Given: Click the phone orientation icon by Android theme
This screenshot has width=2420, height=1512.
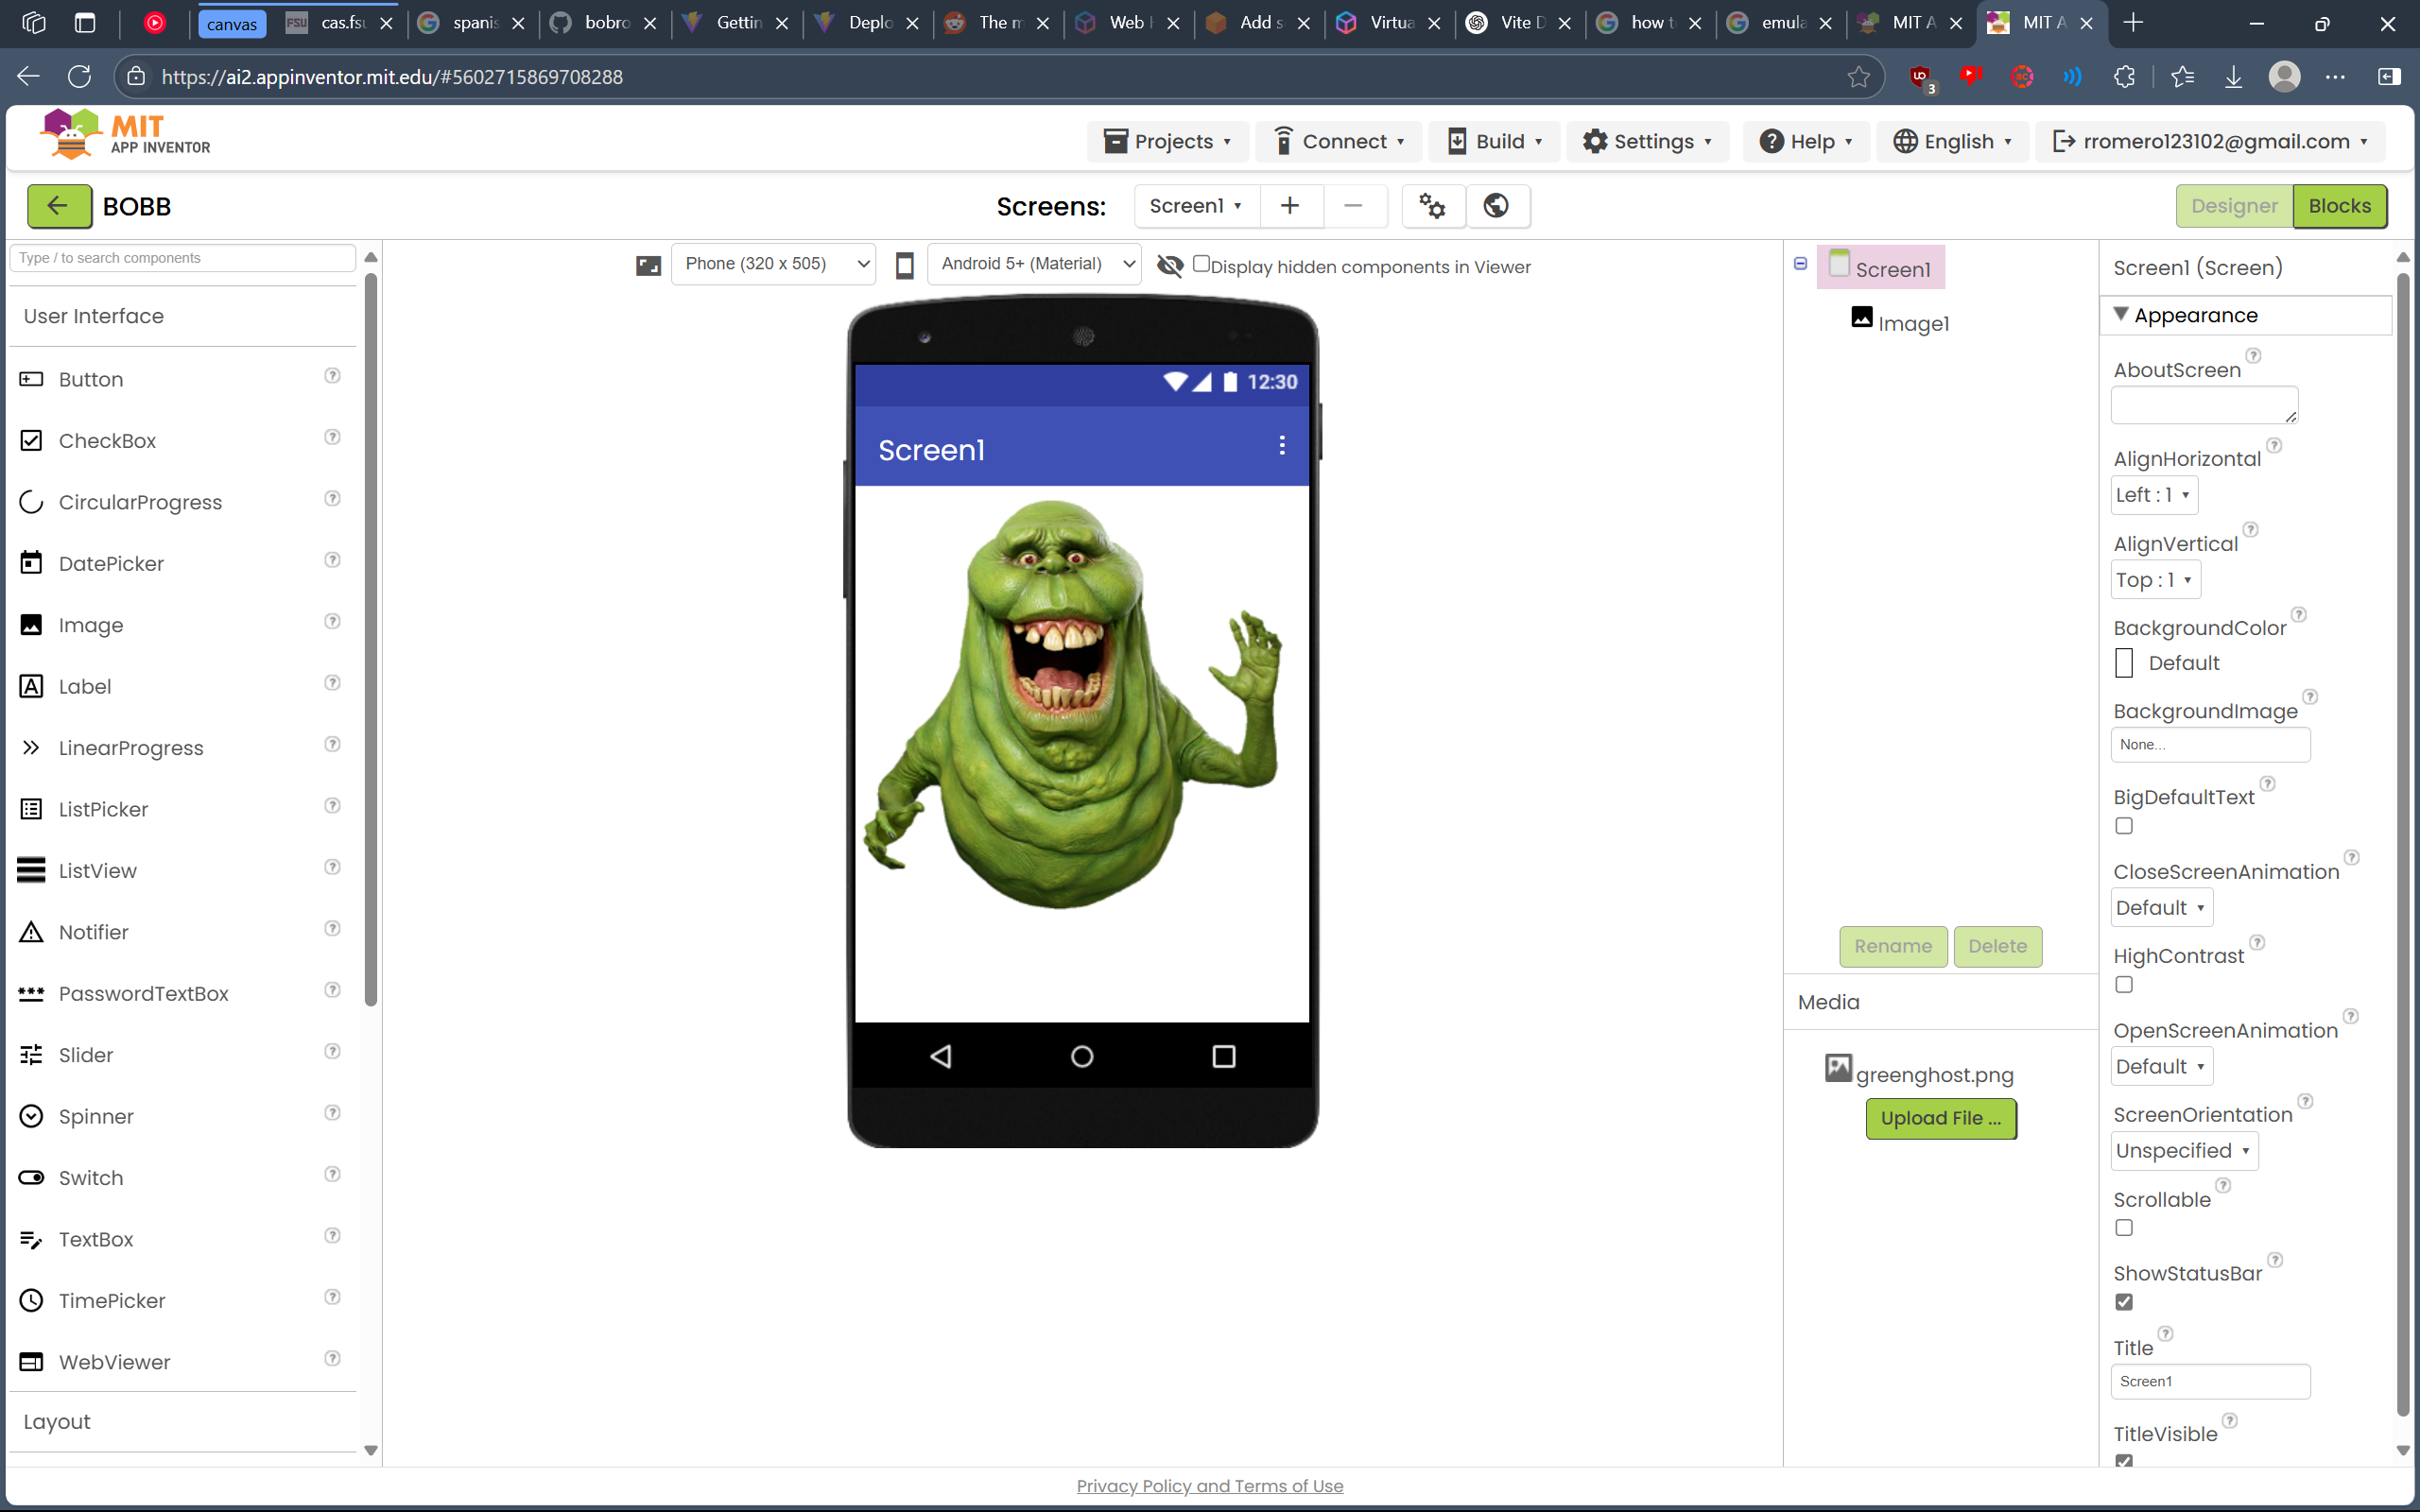Looking at the screenshot, I should (904, 266).
